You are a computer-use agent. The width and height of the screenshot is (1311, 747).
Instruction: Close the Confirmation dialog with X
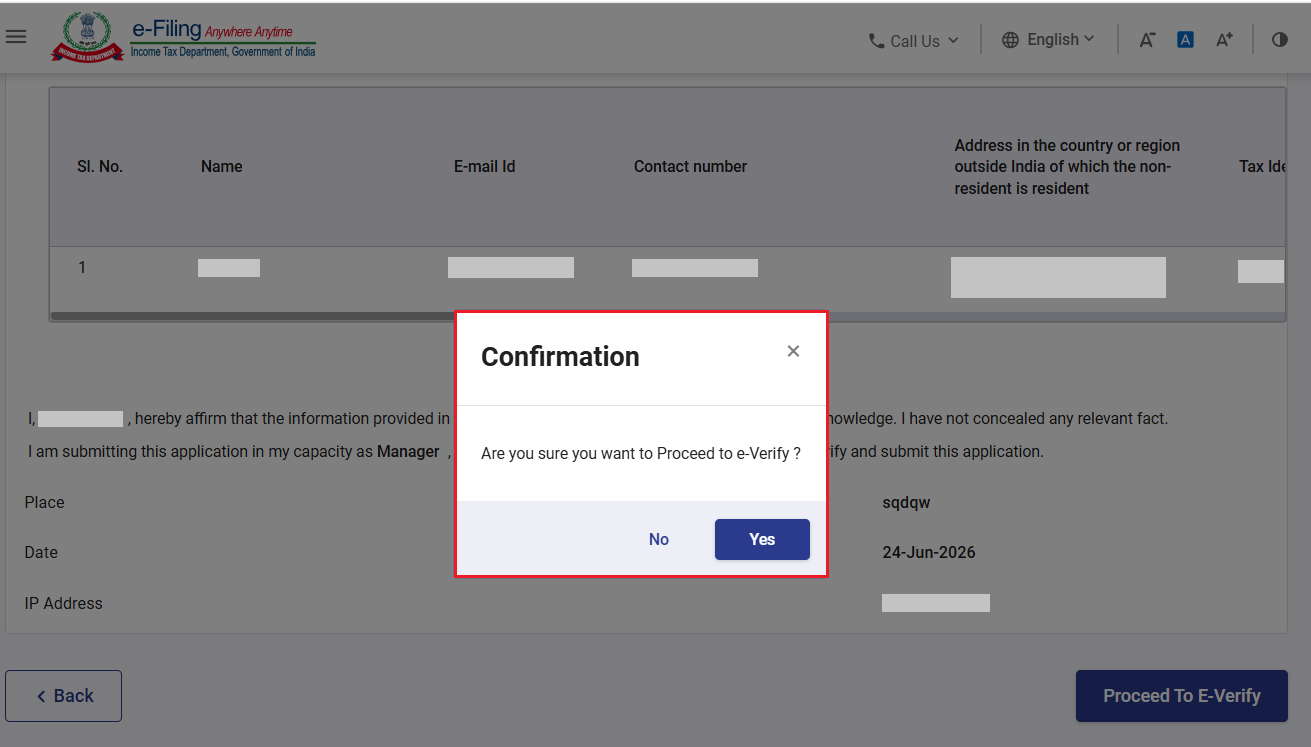(x=793, y=351)
